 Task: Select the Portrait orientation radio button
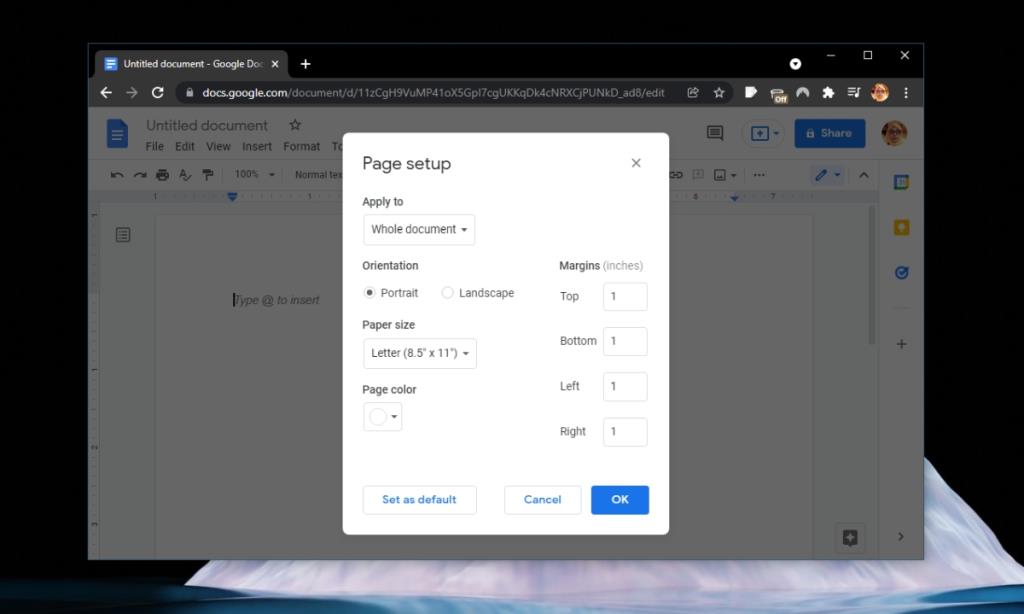click(x=369, y=293)
